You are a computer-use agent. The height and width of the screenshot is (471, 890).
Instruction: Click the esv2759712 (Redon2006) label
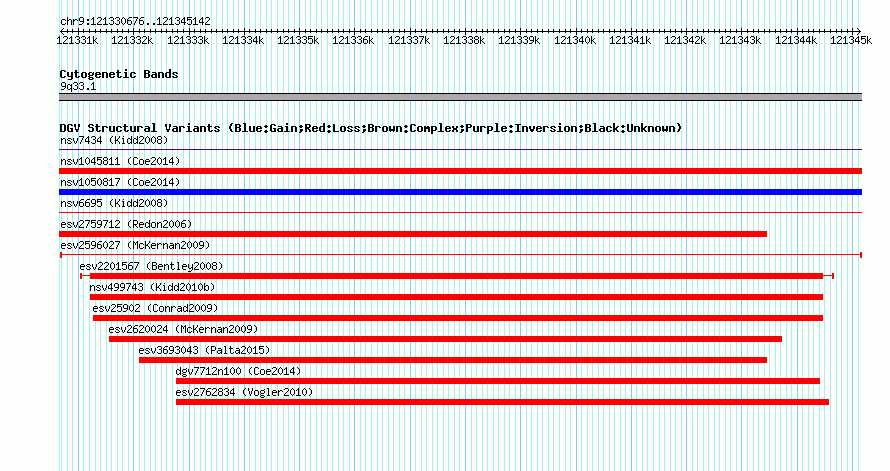click(x=126, y=224)
